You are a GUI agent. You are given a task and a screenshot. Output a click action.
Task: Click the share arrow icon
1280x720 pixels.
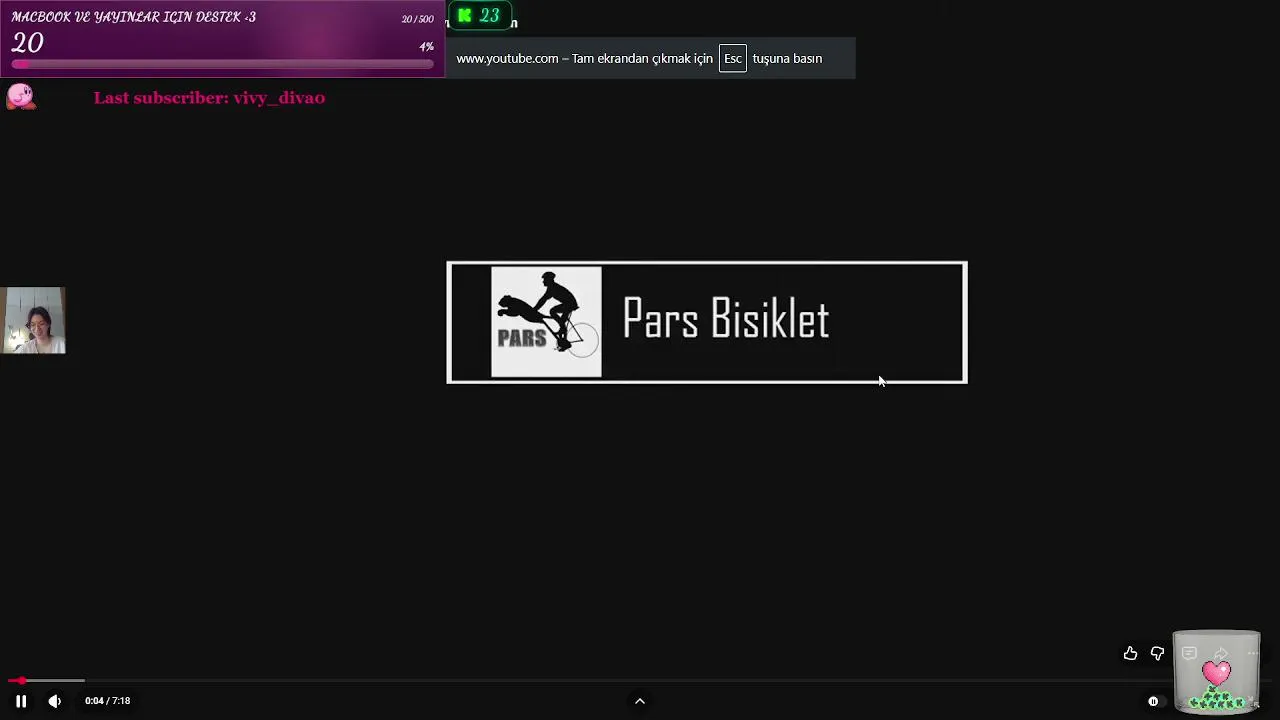coord(1221,654)
